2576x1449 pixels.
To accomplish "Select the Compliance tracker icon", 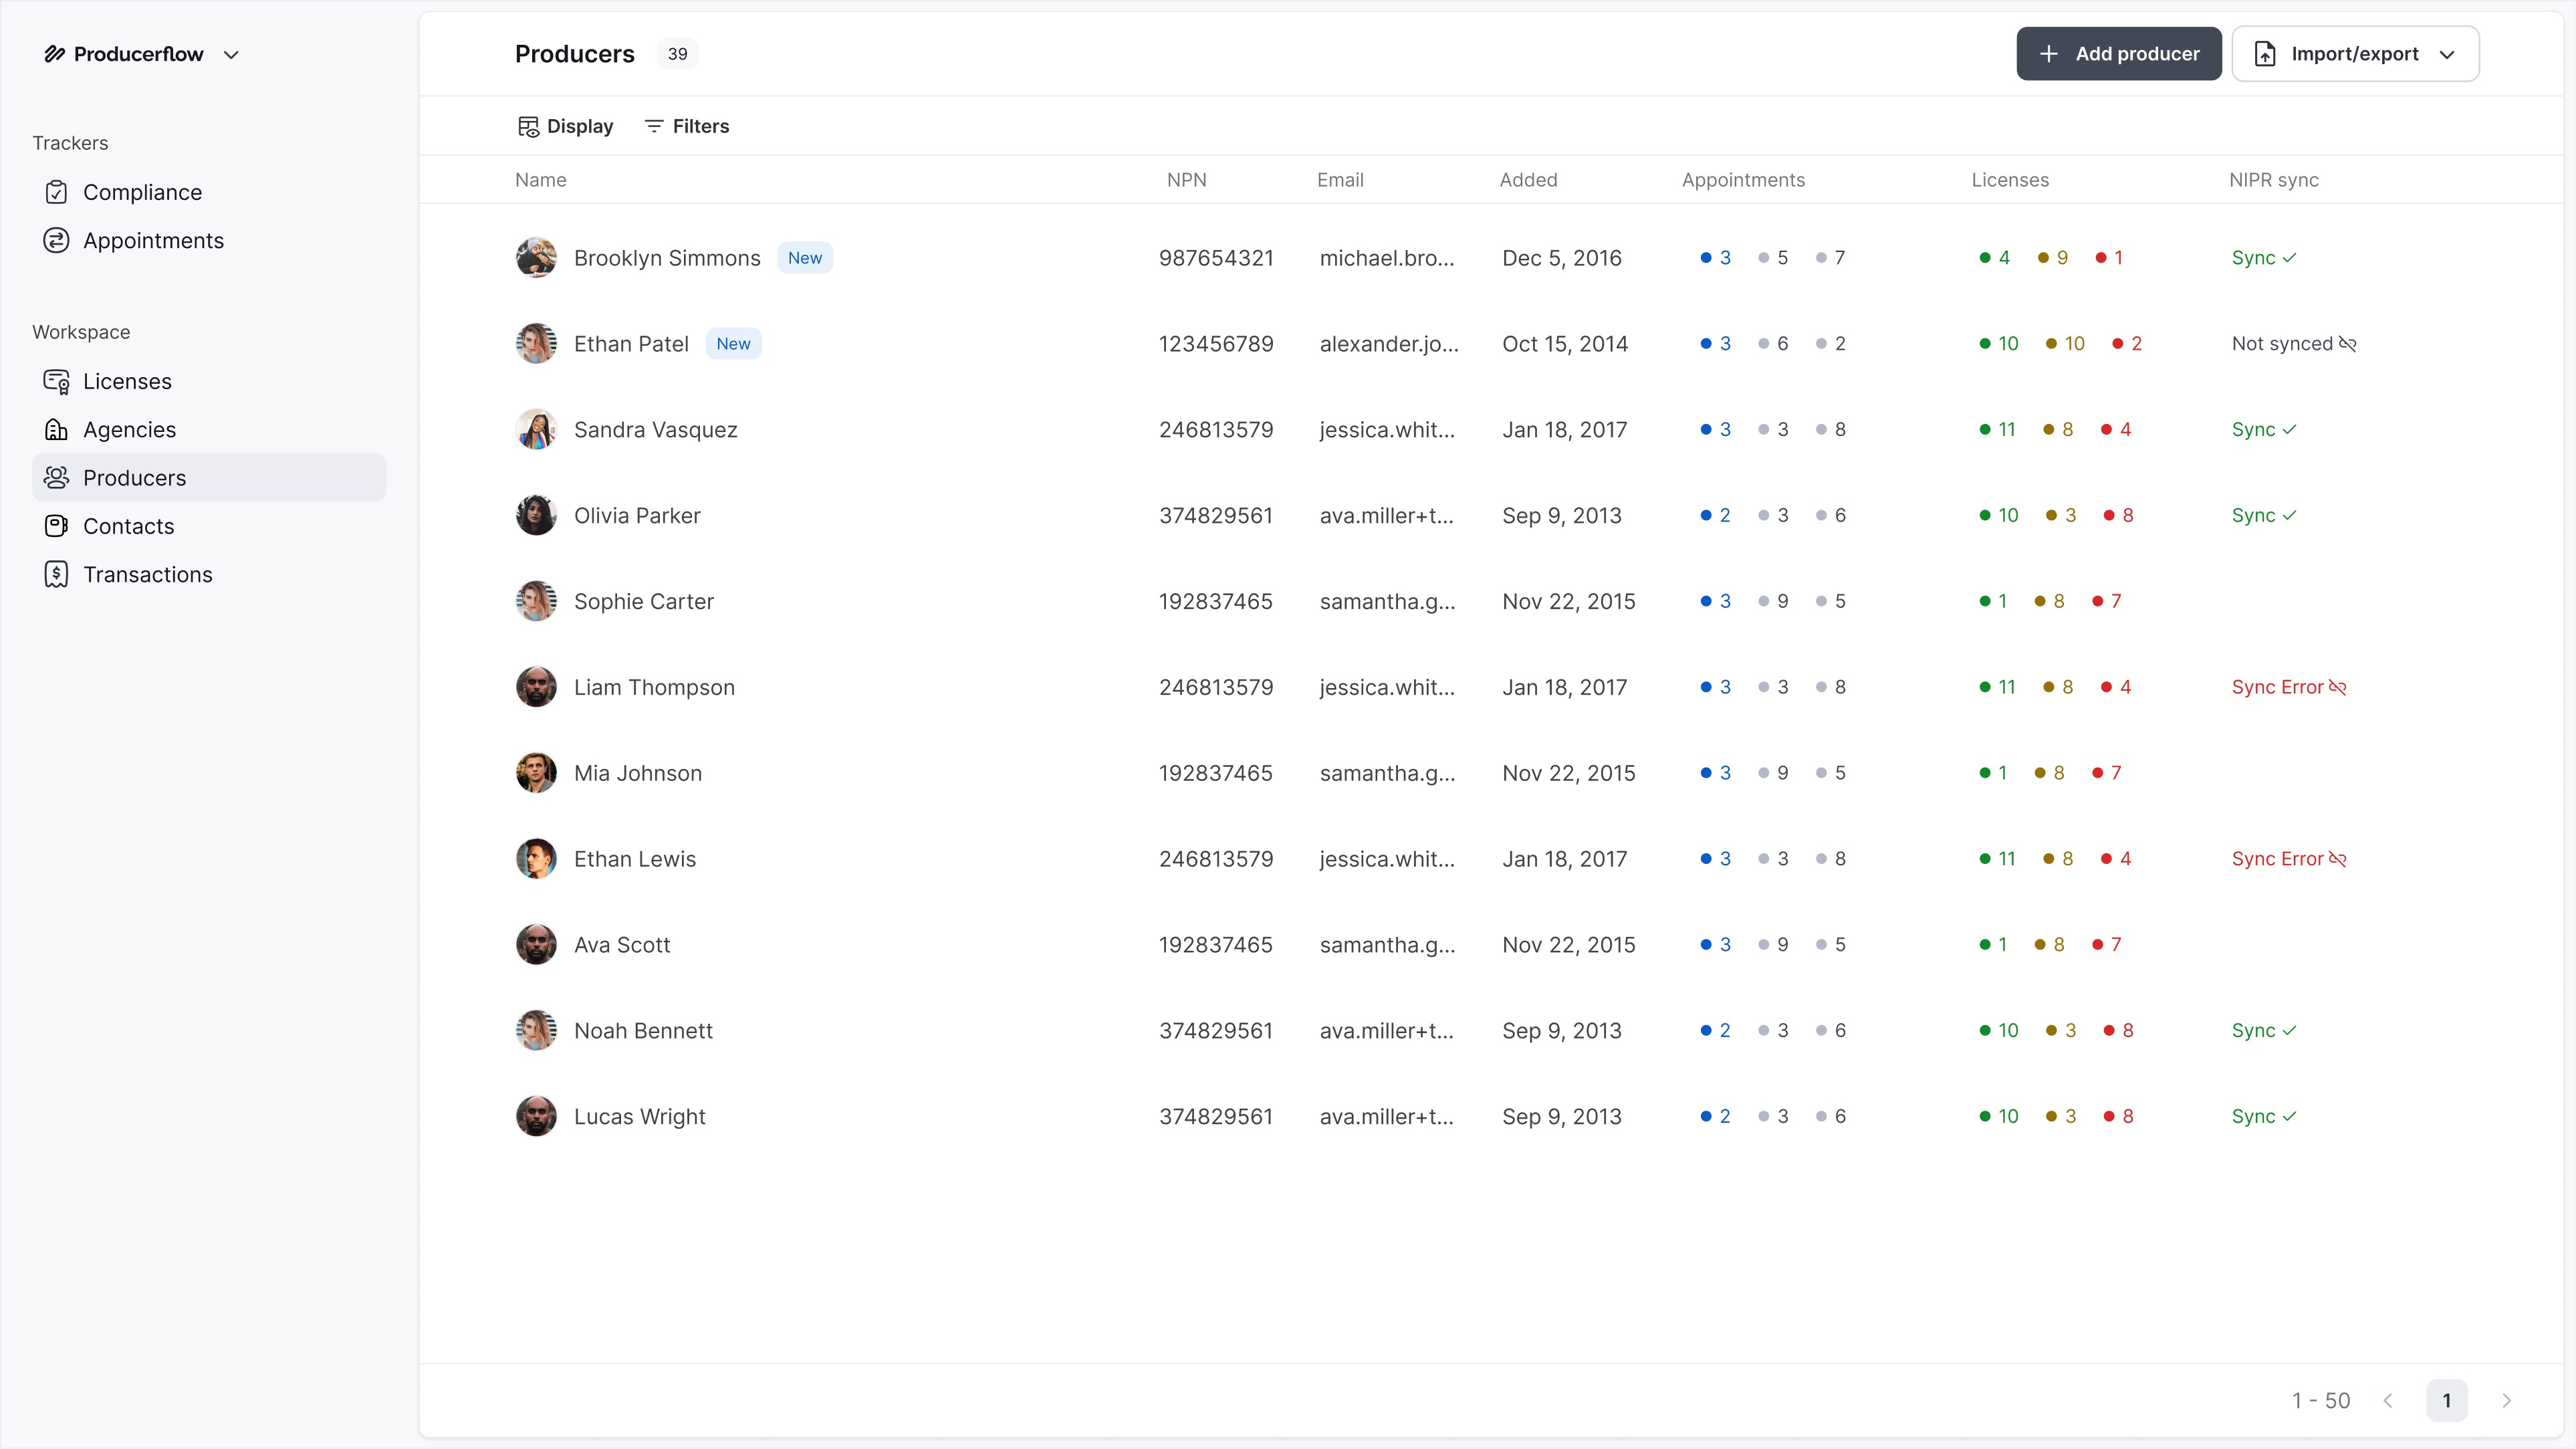I will click(x=57, y=192).
